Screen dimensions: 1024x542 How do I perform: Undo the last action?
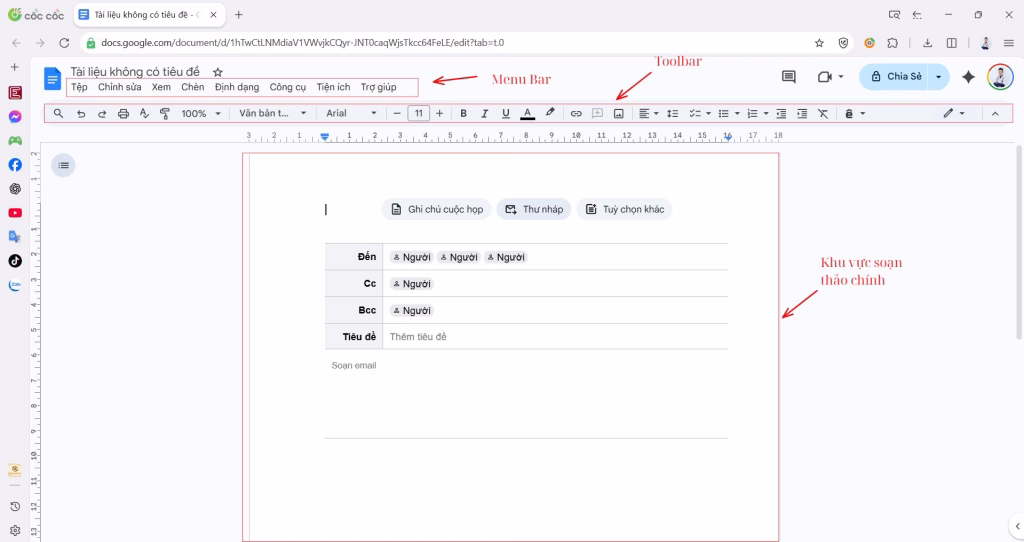tap(81, 114)
